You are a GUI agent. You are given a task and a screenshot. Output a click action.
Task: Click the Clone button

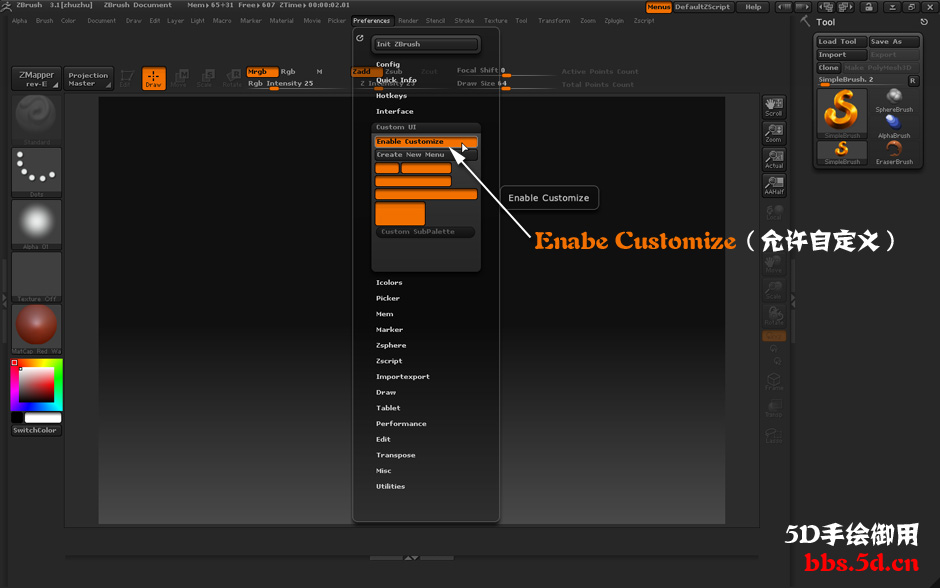click(x=828, y=68)
